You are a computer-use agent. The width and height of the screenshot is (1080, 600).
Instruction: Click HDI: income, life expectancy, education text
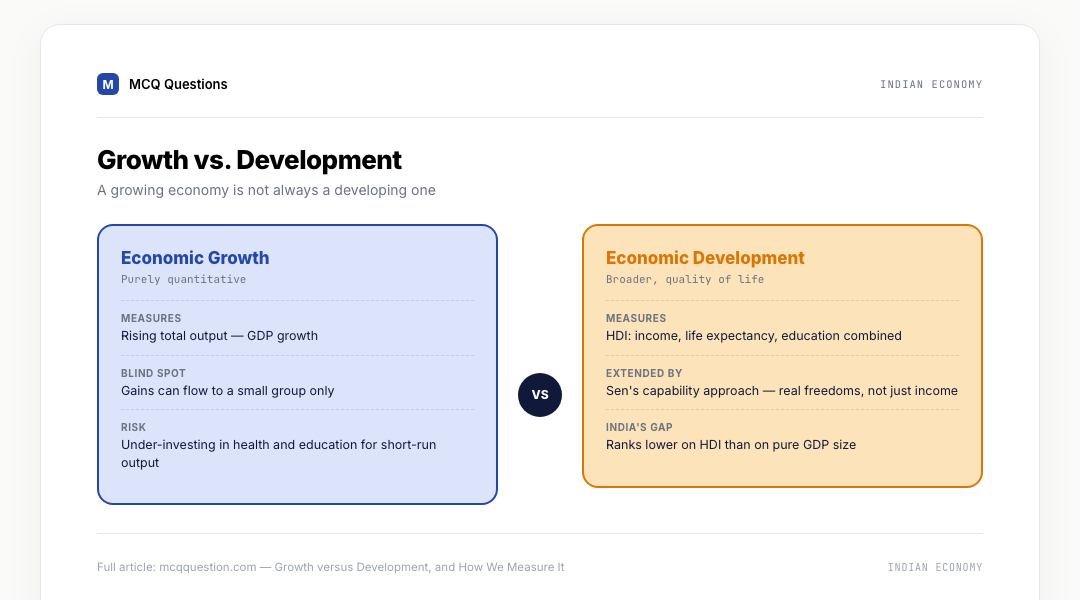pos(754,335)
